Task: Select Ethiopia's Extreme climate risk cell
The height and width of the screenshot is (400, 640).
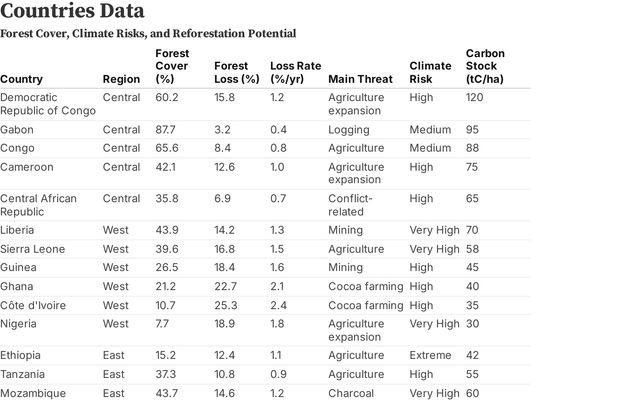Action: pyautogui.click(x=430, y=355)
